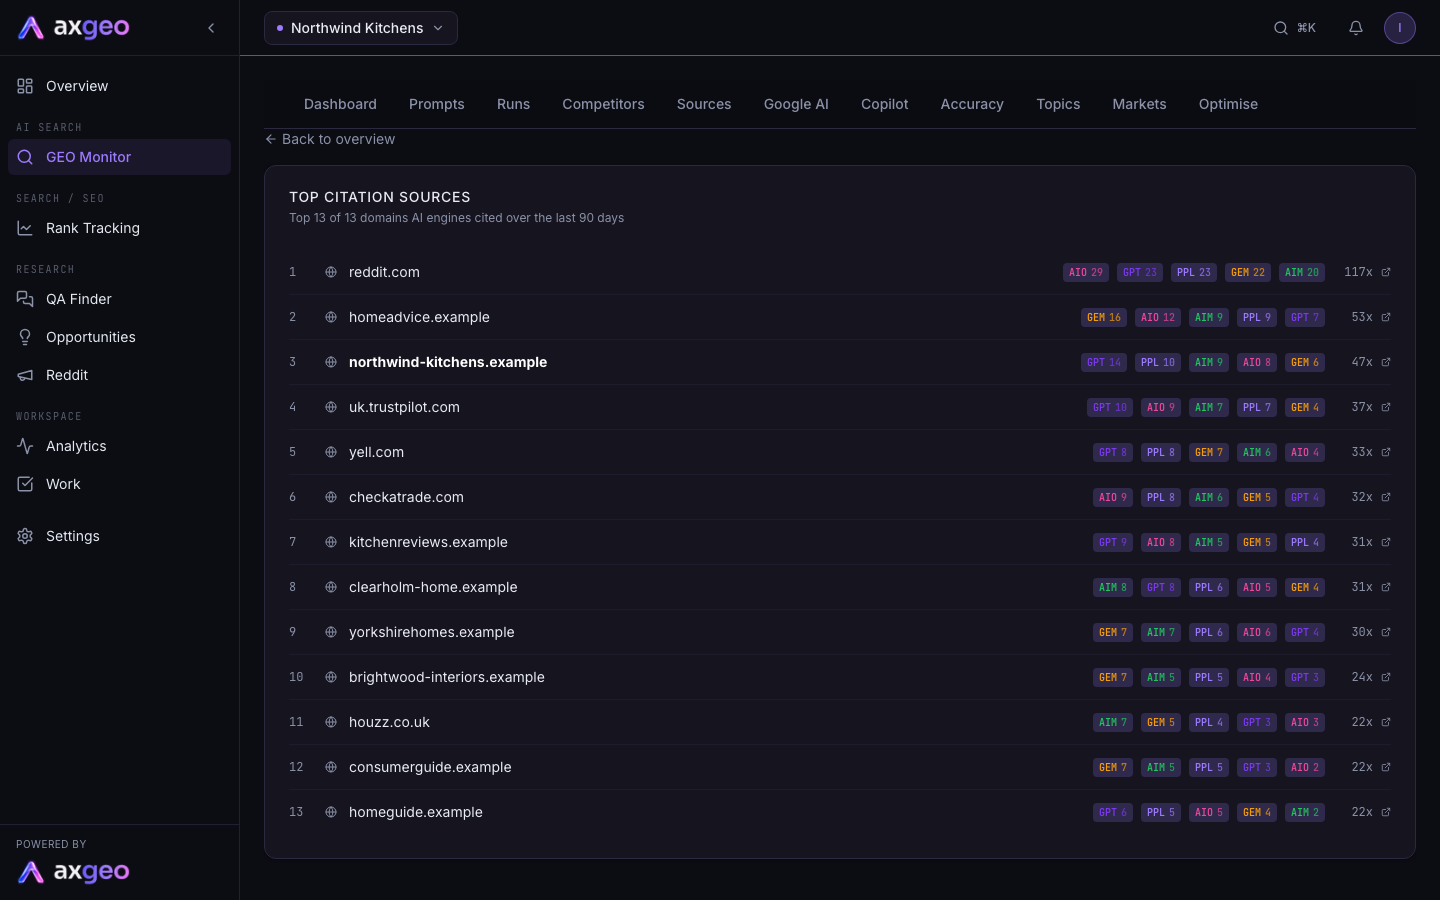
Task: Click the AIO 29 badge on reddit.com row
Action: (x=1086, y=272)
